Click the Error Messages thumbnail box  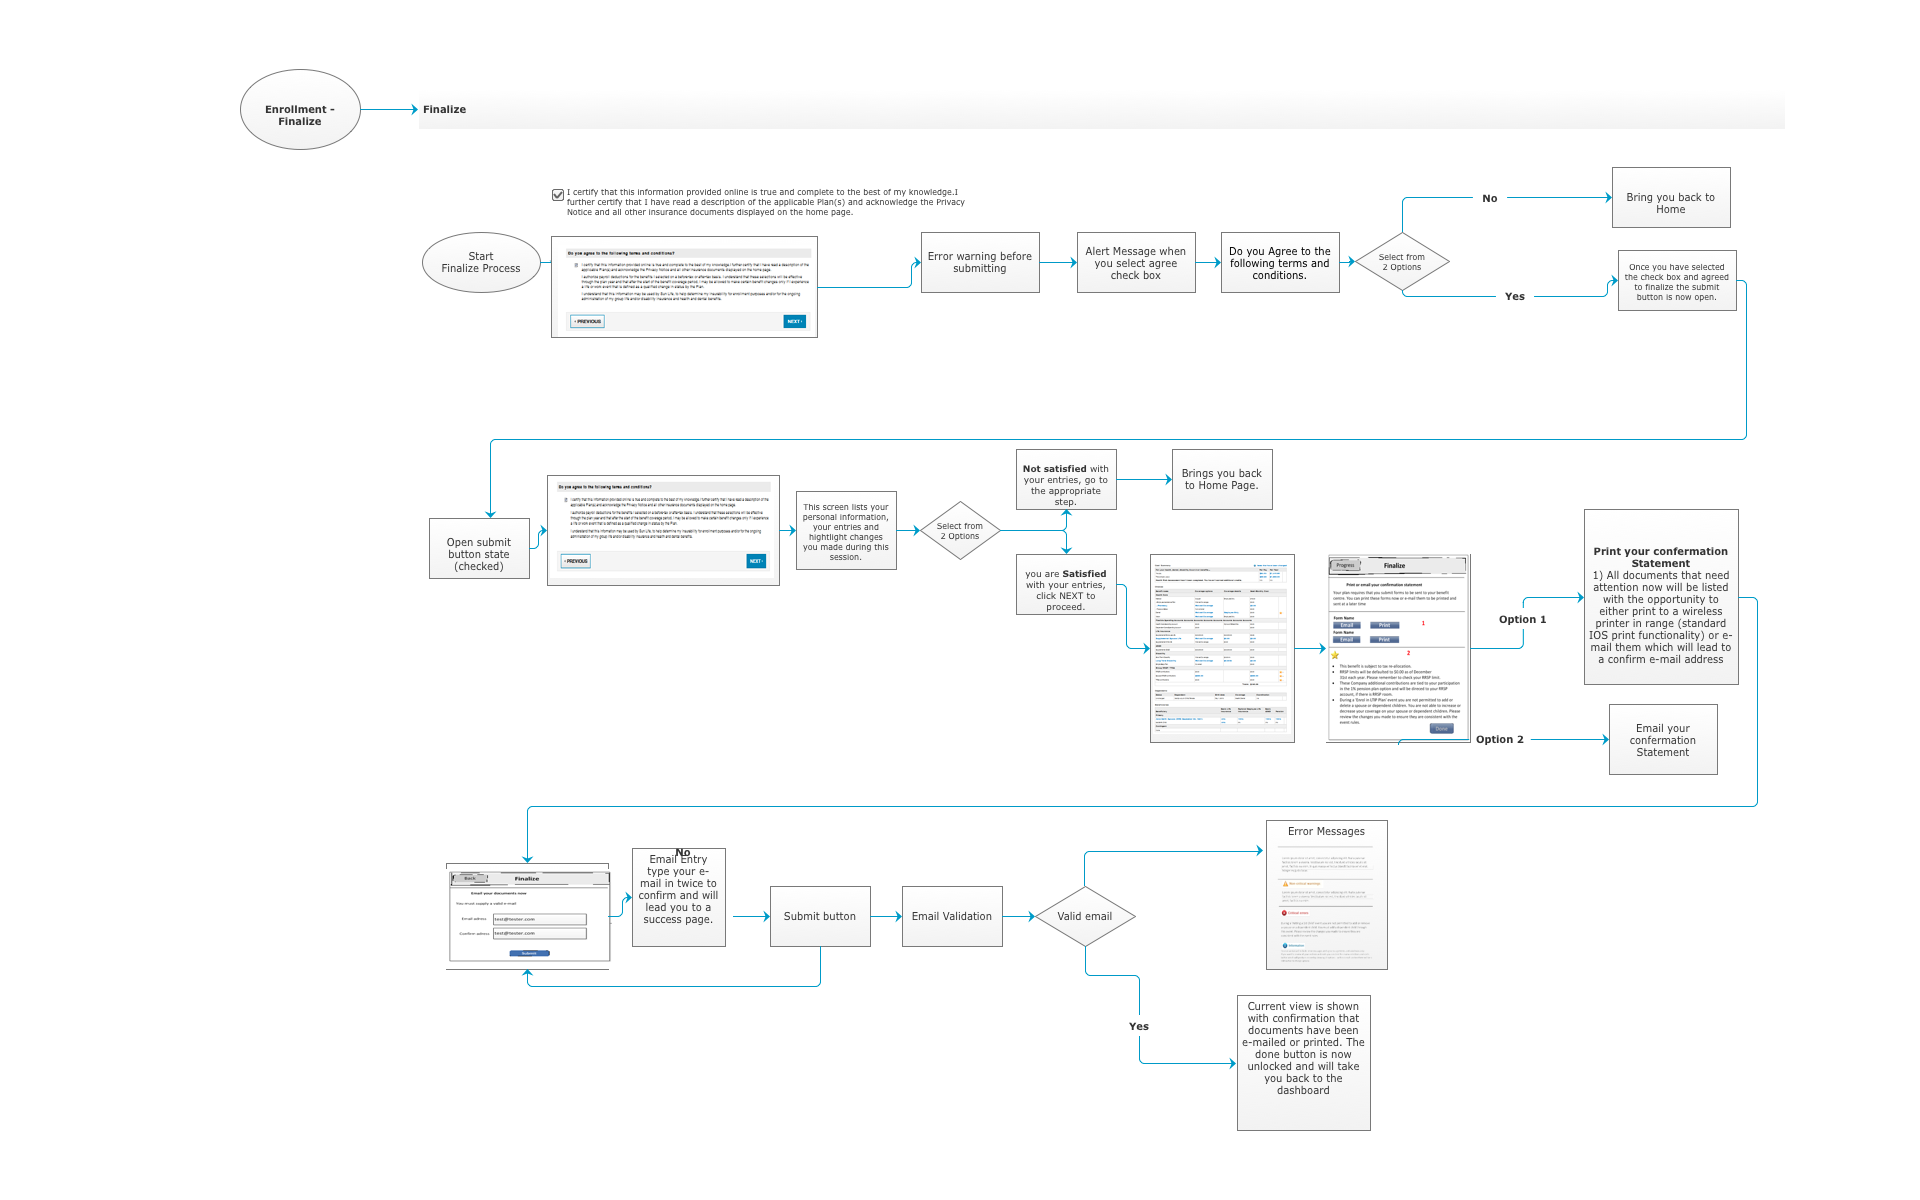click(x=1326, y=895)
